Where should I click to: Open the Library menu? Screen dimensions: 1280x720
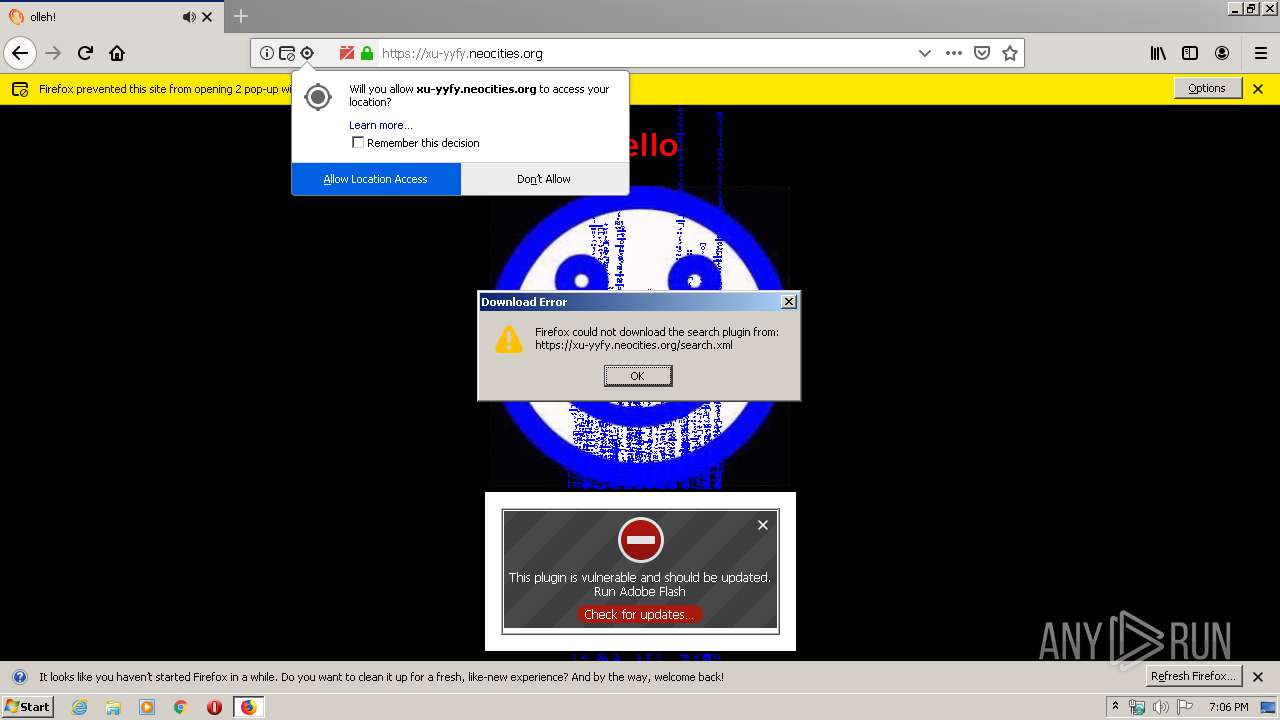[1158, 53]
